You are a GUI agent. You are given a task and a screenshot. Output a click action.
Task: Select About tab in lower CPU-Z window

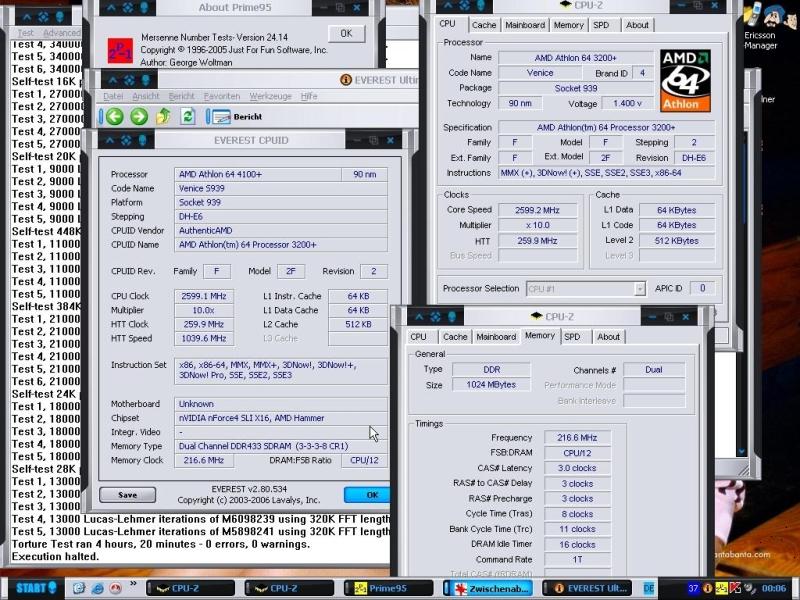pyautogui.click(x=608, y=337)
